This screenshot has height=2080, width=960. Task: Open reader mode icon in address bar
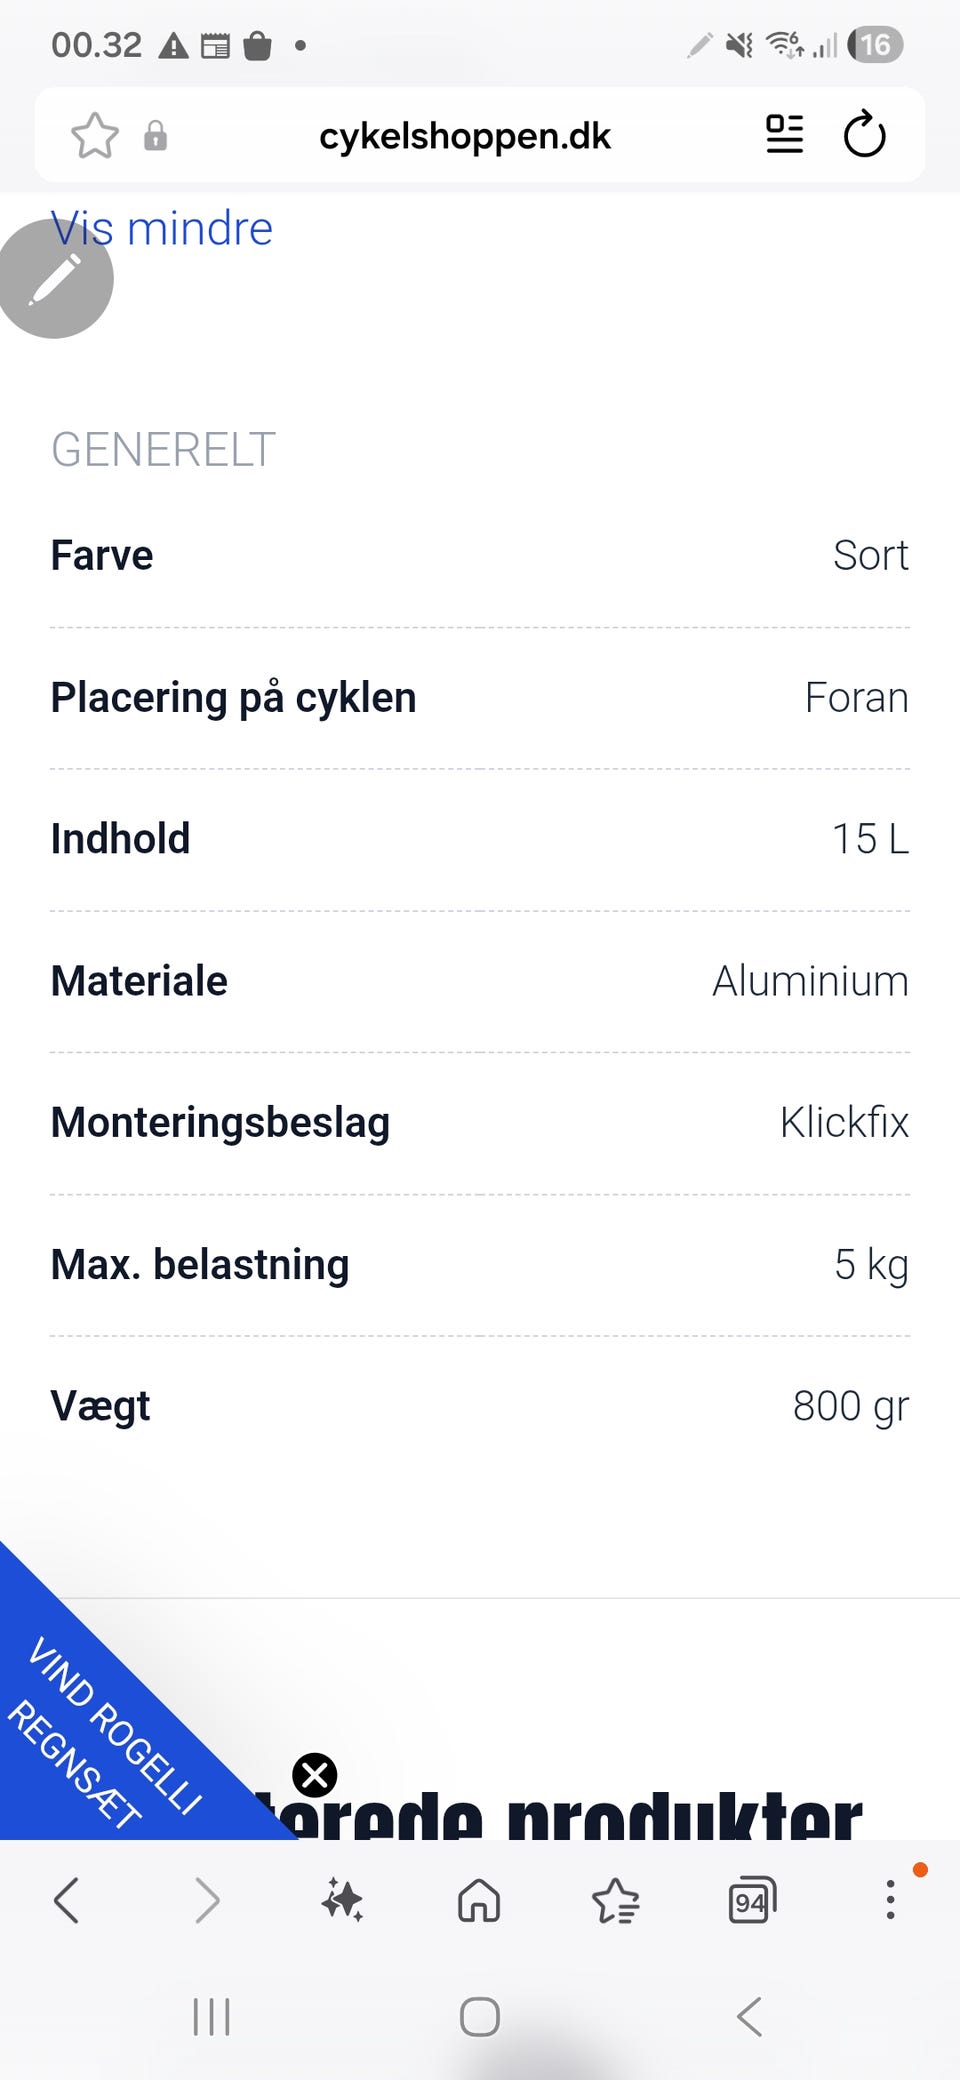pyautogui.click(x=784, y=135)
